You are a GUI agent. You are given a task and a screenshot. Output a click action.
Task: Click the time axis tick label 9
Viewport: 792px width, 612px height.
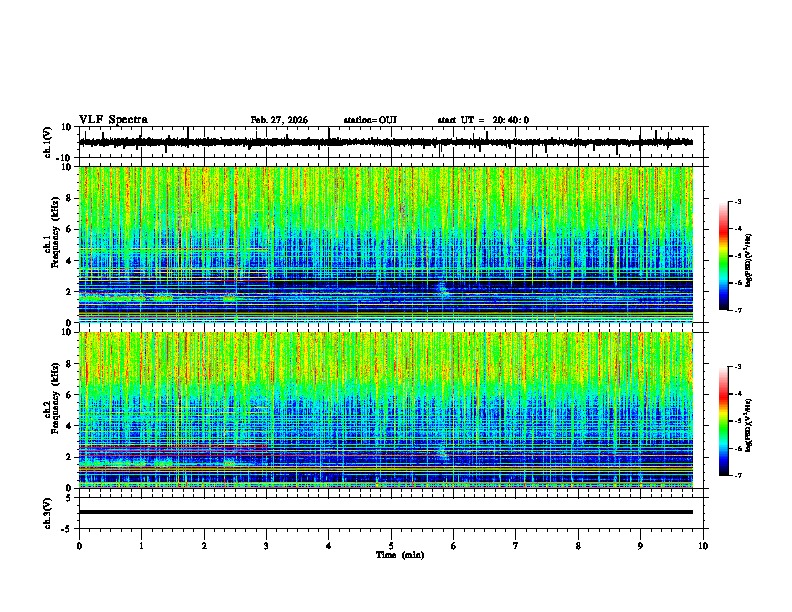coord(640,546)
